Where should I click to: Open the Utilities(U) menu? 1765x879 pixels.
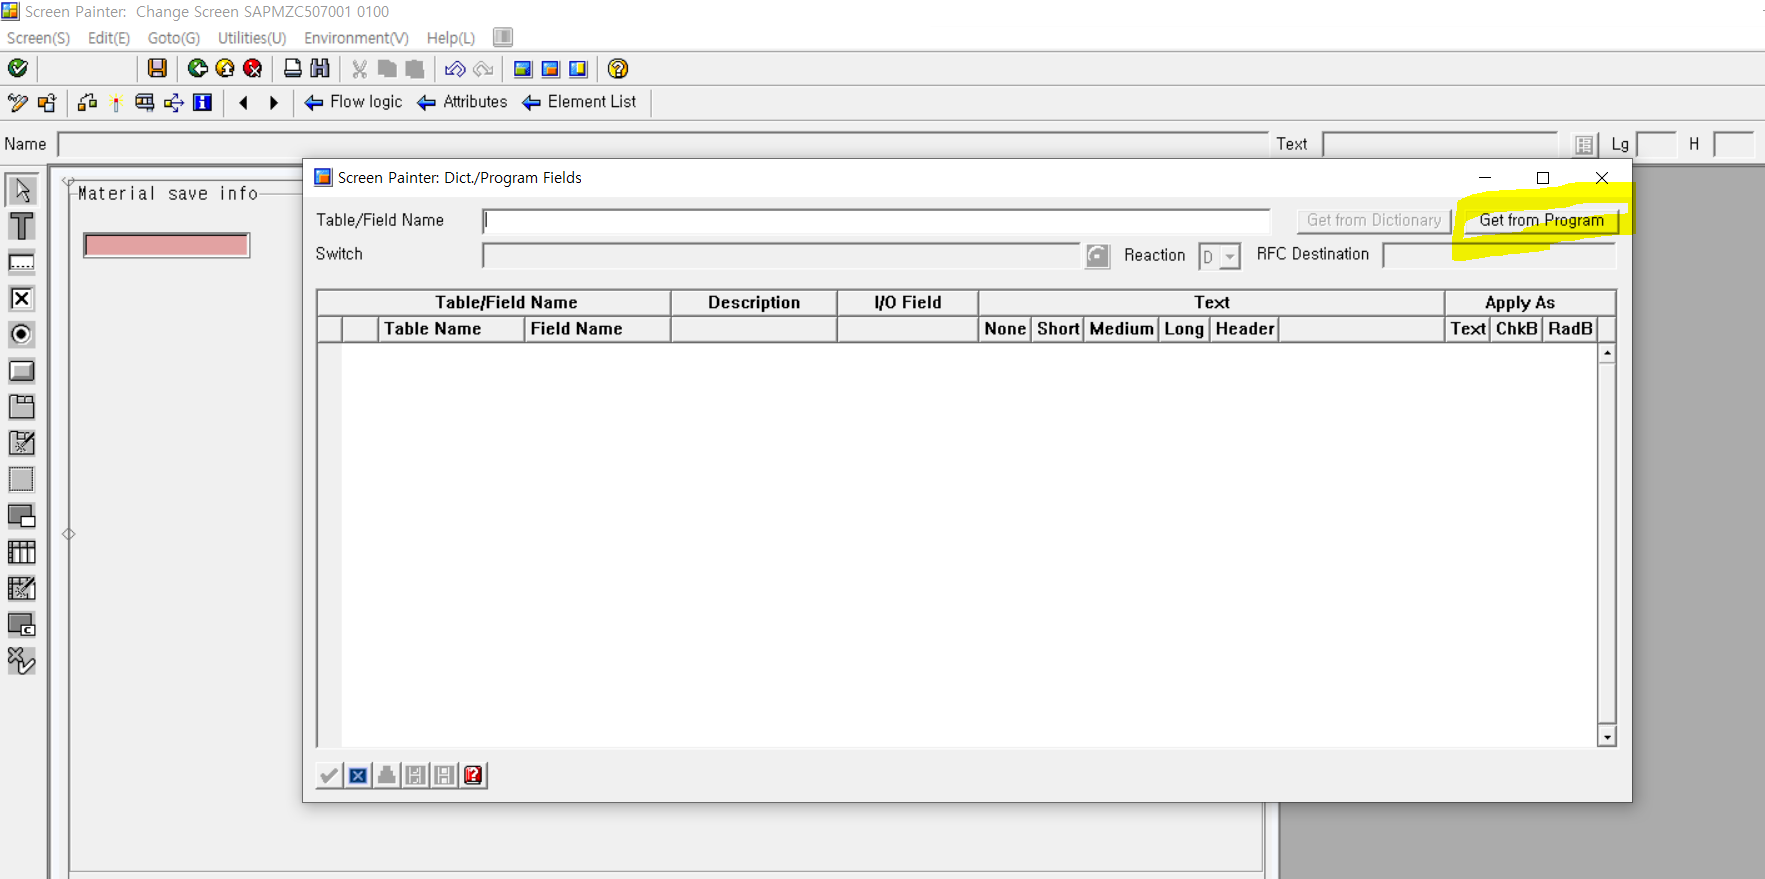pyautogui.click(x=252, y=38)
